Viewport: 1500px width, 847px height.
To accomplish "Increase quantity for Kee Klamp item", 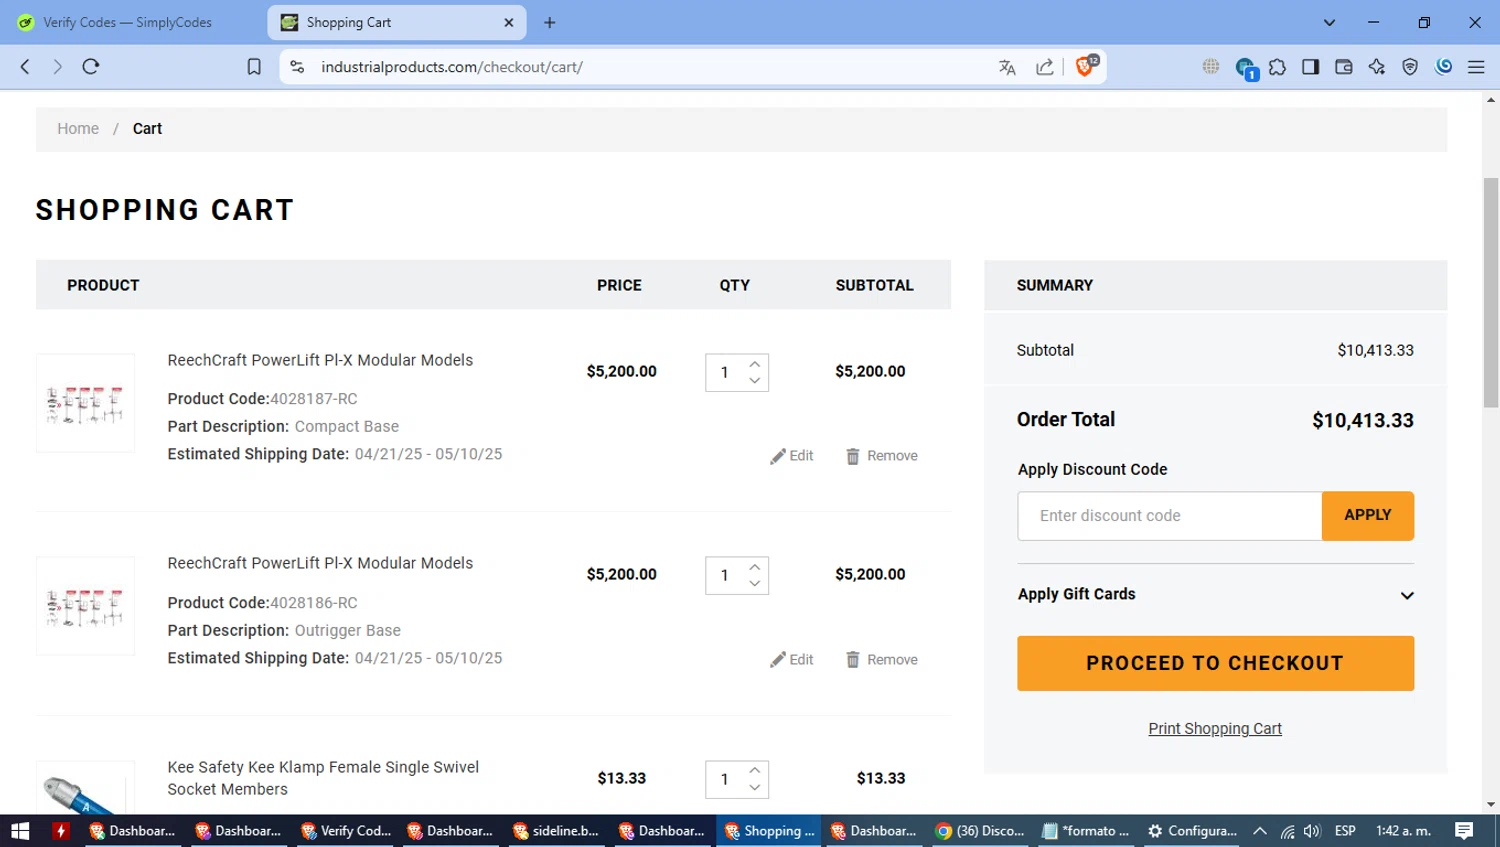I will point(755,771).
